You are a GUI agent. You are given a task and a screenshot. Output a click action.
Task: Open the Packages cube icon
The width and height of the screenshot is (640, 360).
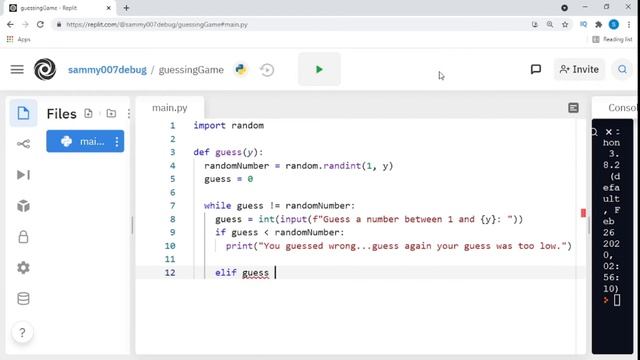[x=23, y=206]
